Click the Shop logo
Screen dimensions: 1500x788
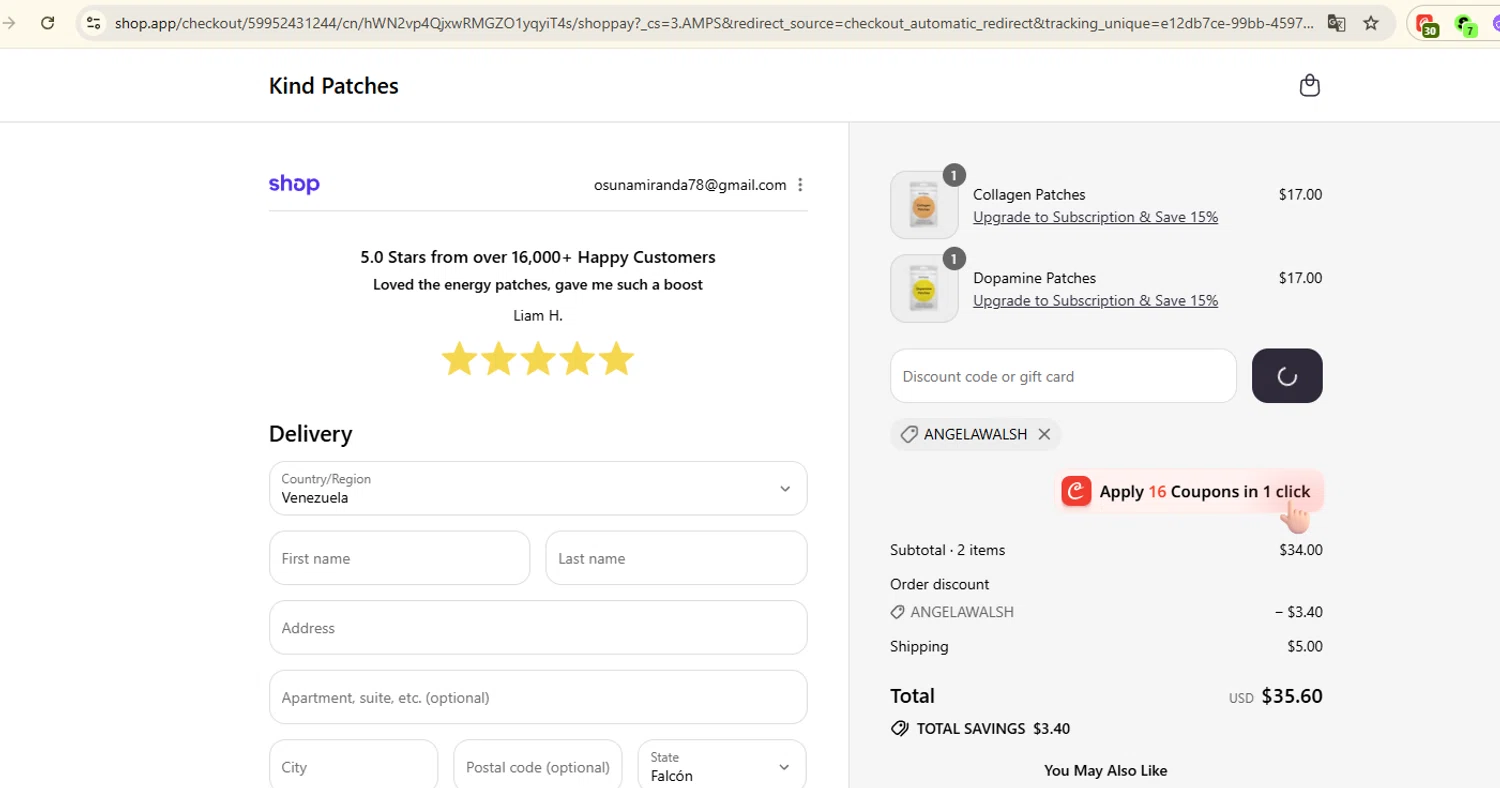[x=294, y=184]
